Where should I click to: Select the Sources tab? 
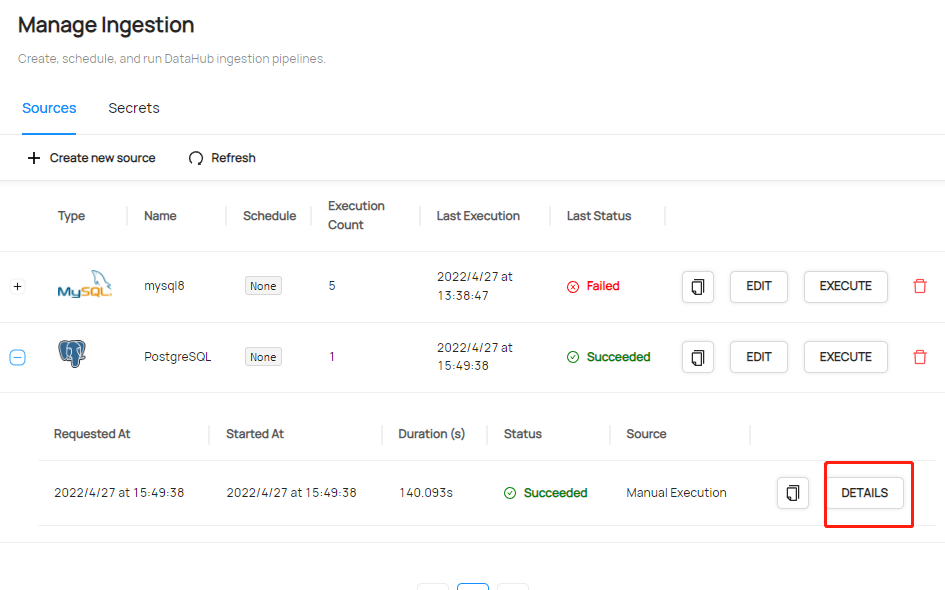click(48, 108)
